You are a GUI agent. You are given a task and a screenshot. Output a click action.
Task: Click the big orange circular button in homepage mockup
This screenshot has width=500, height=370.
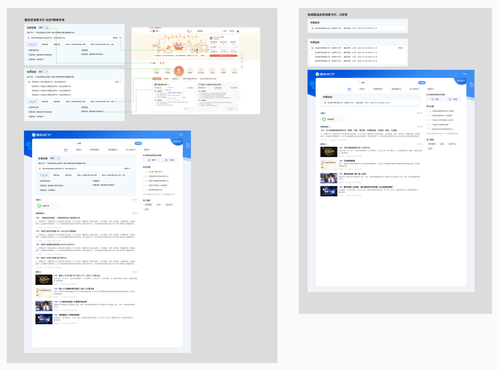point(179,71)
